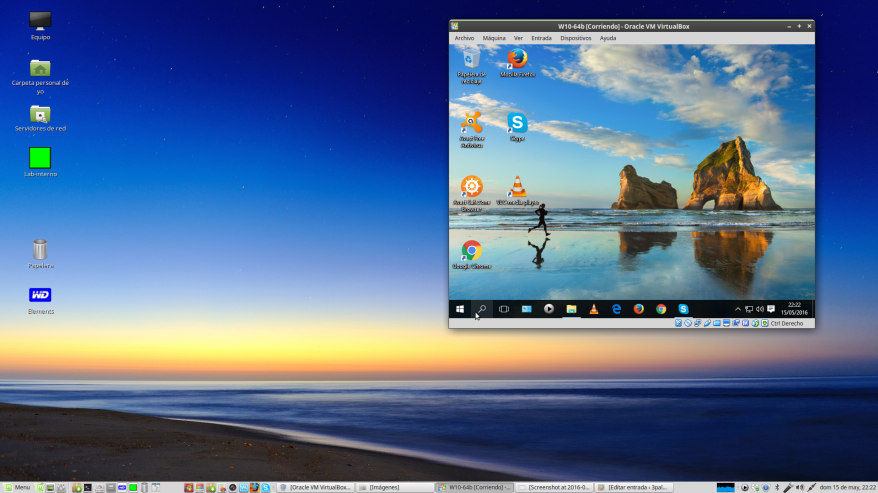This screenshot has height=493, width=878.
Task: Click the Bluetooth icon in host panel
Action: [777, 487]
